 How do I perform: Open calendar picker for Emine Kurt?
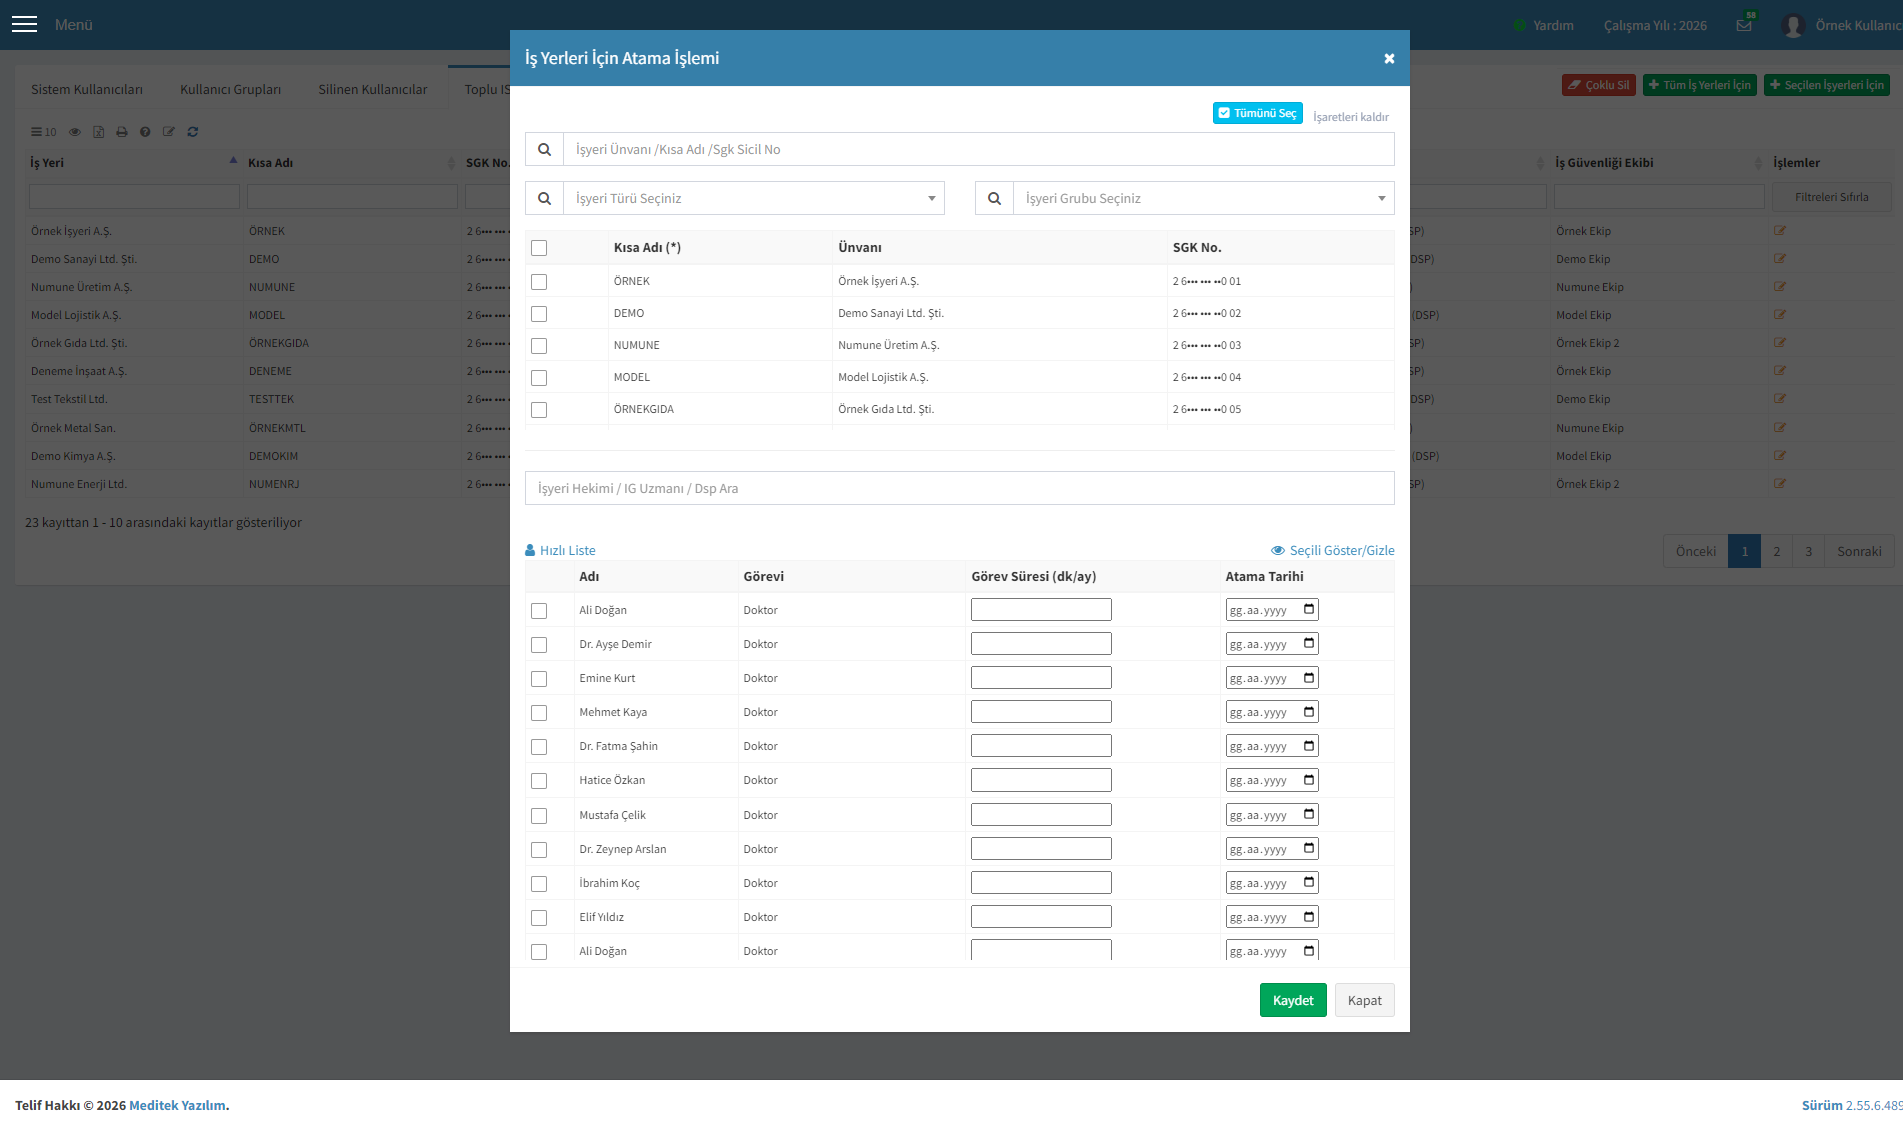[1309, 677]
